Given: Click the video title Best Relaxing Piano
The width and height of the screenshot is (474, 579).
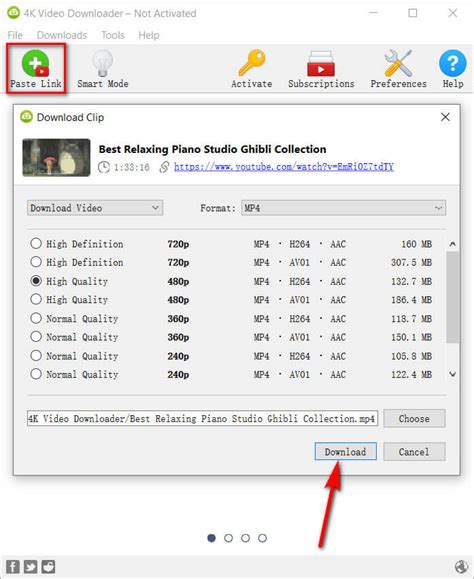Looking at the screenshot, I should click(212, 149).
